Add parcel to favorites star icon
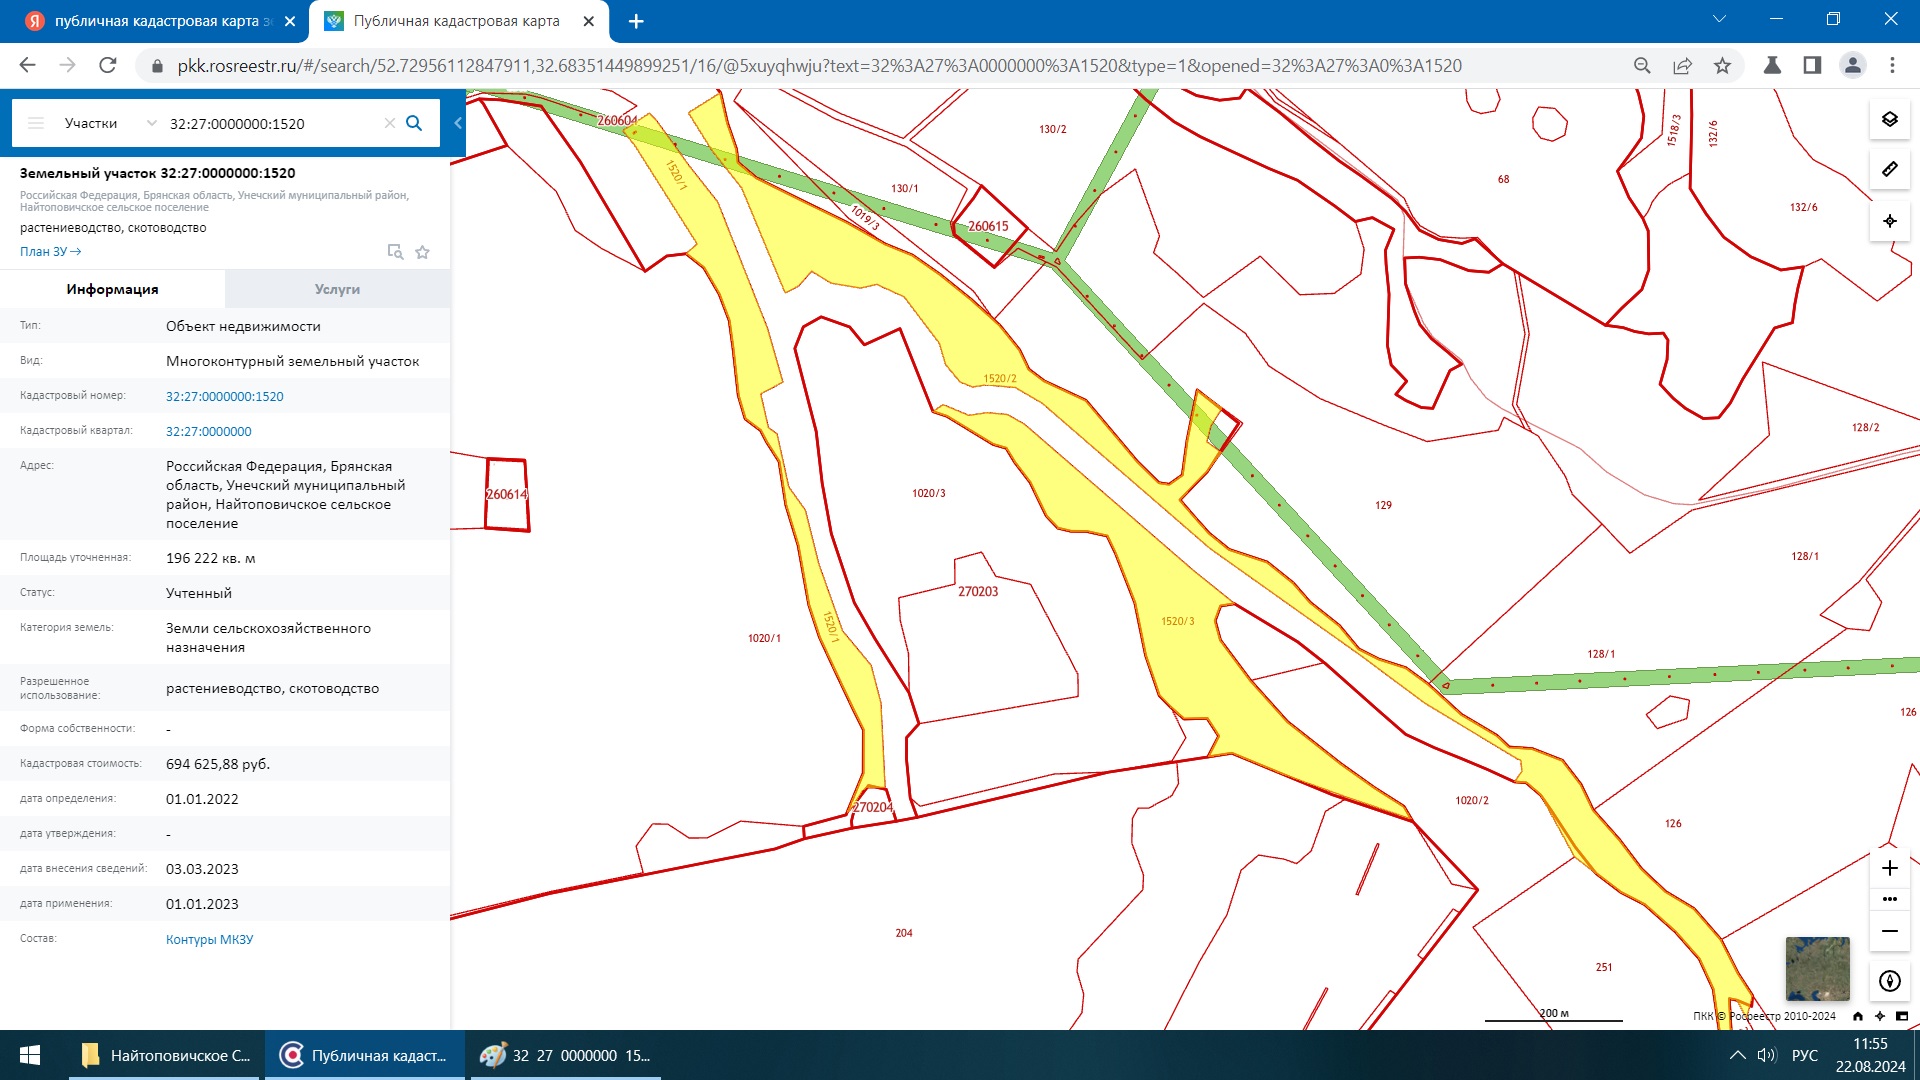The height and width of the screenshot is (1080, 1920). (422, 252)
